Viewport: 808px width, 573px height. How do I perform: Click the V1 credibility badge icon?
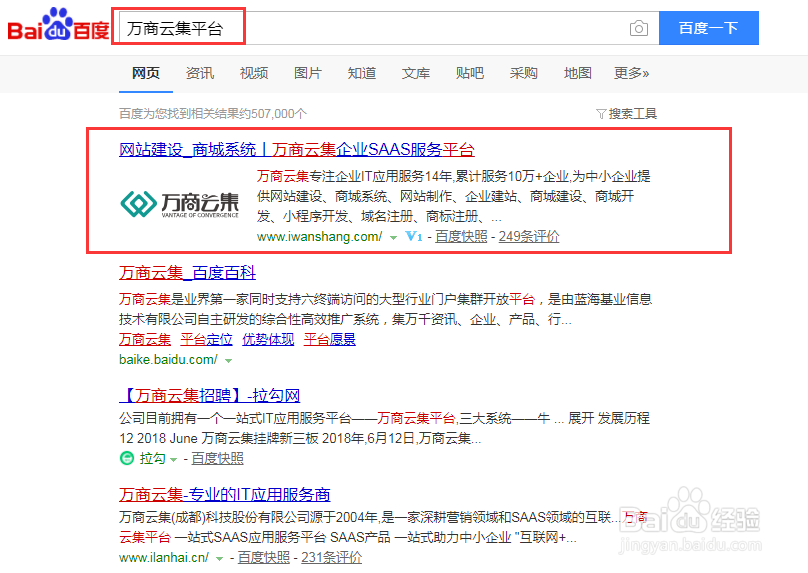pos(414,237)
